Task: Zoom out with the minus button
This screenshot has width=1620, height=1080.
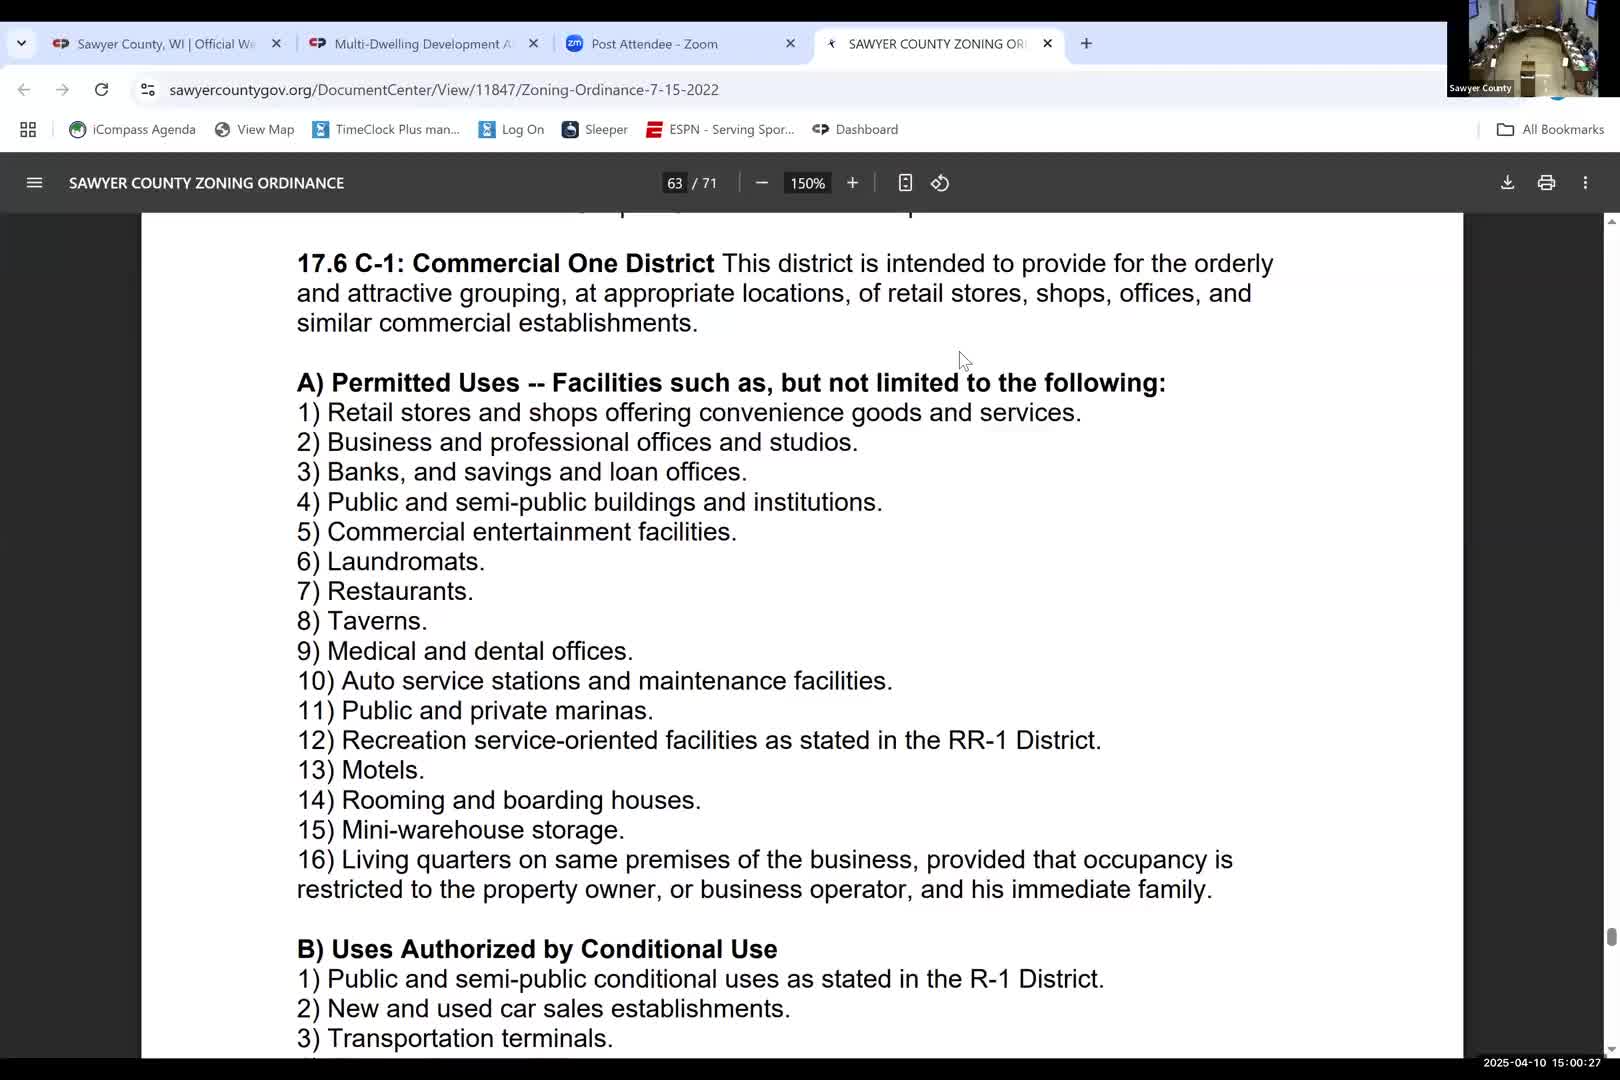Action: (762, 183)
